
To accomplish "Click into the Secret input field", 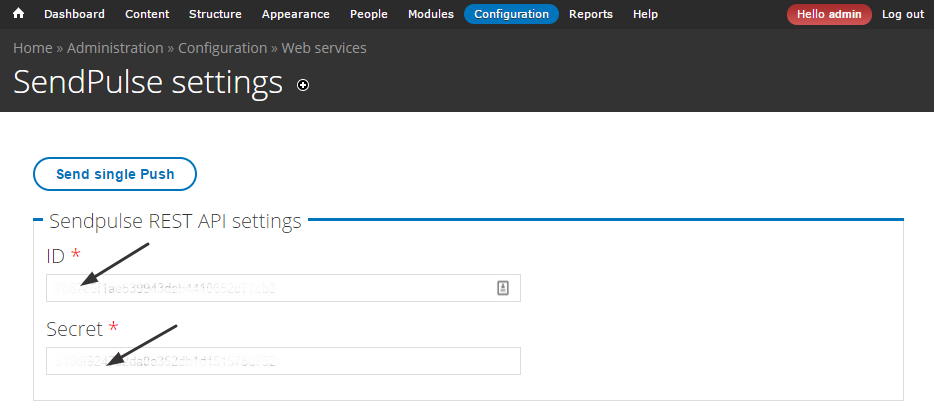I will tap(283, 361).
